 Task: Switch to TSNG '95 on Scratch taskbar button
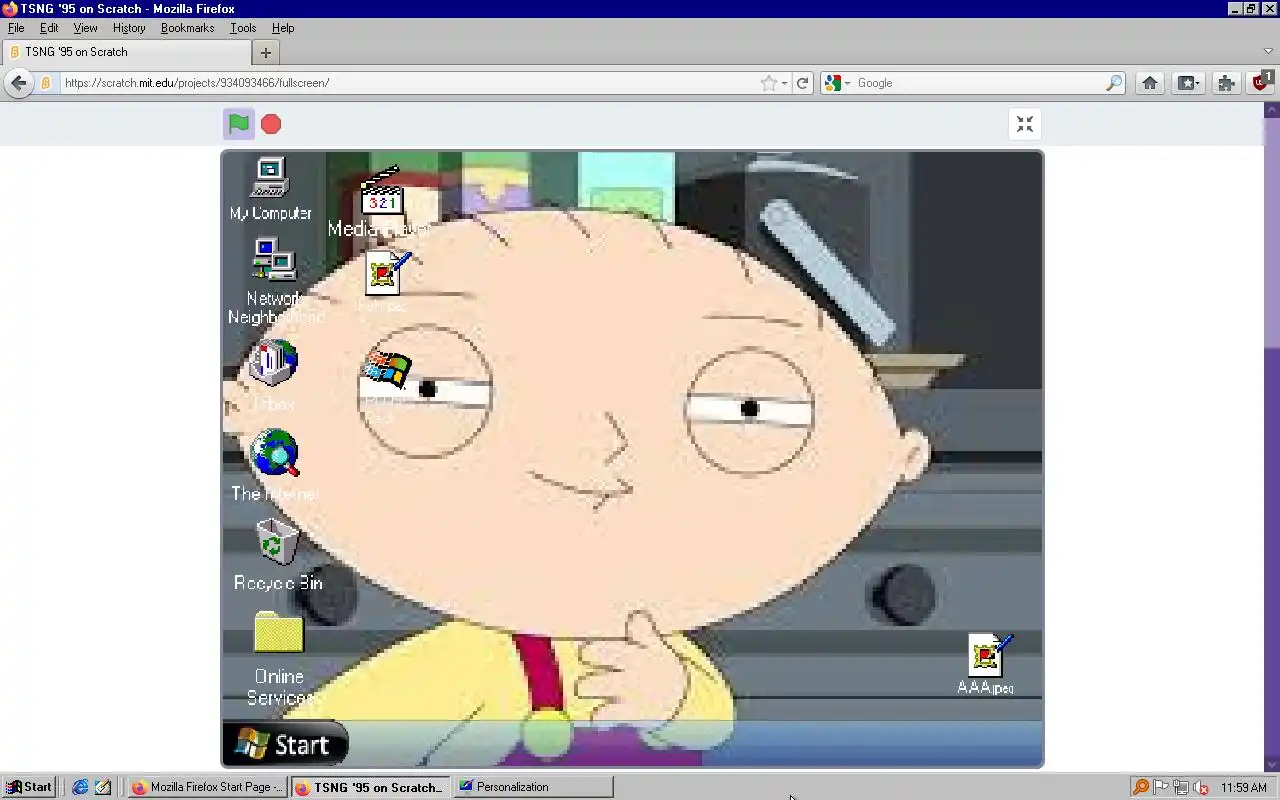tap(371, 787)
